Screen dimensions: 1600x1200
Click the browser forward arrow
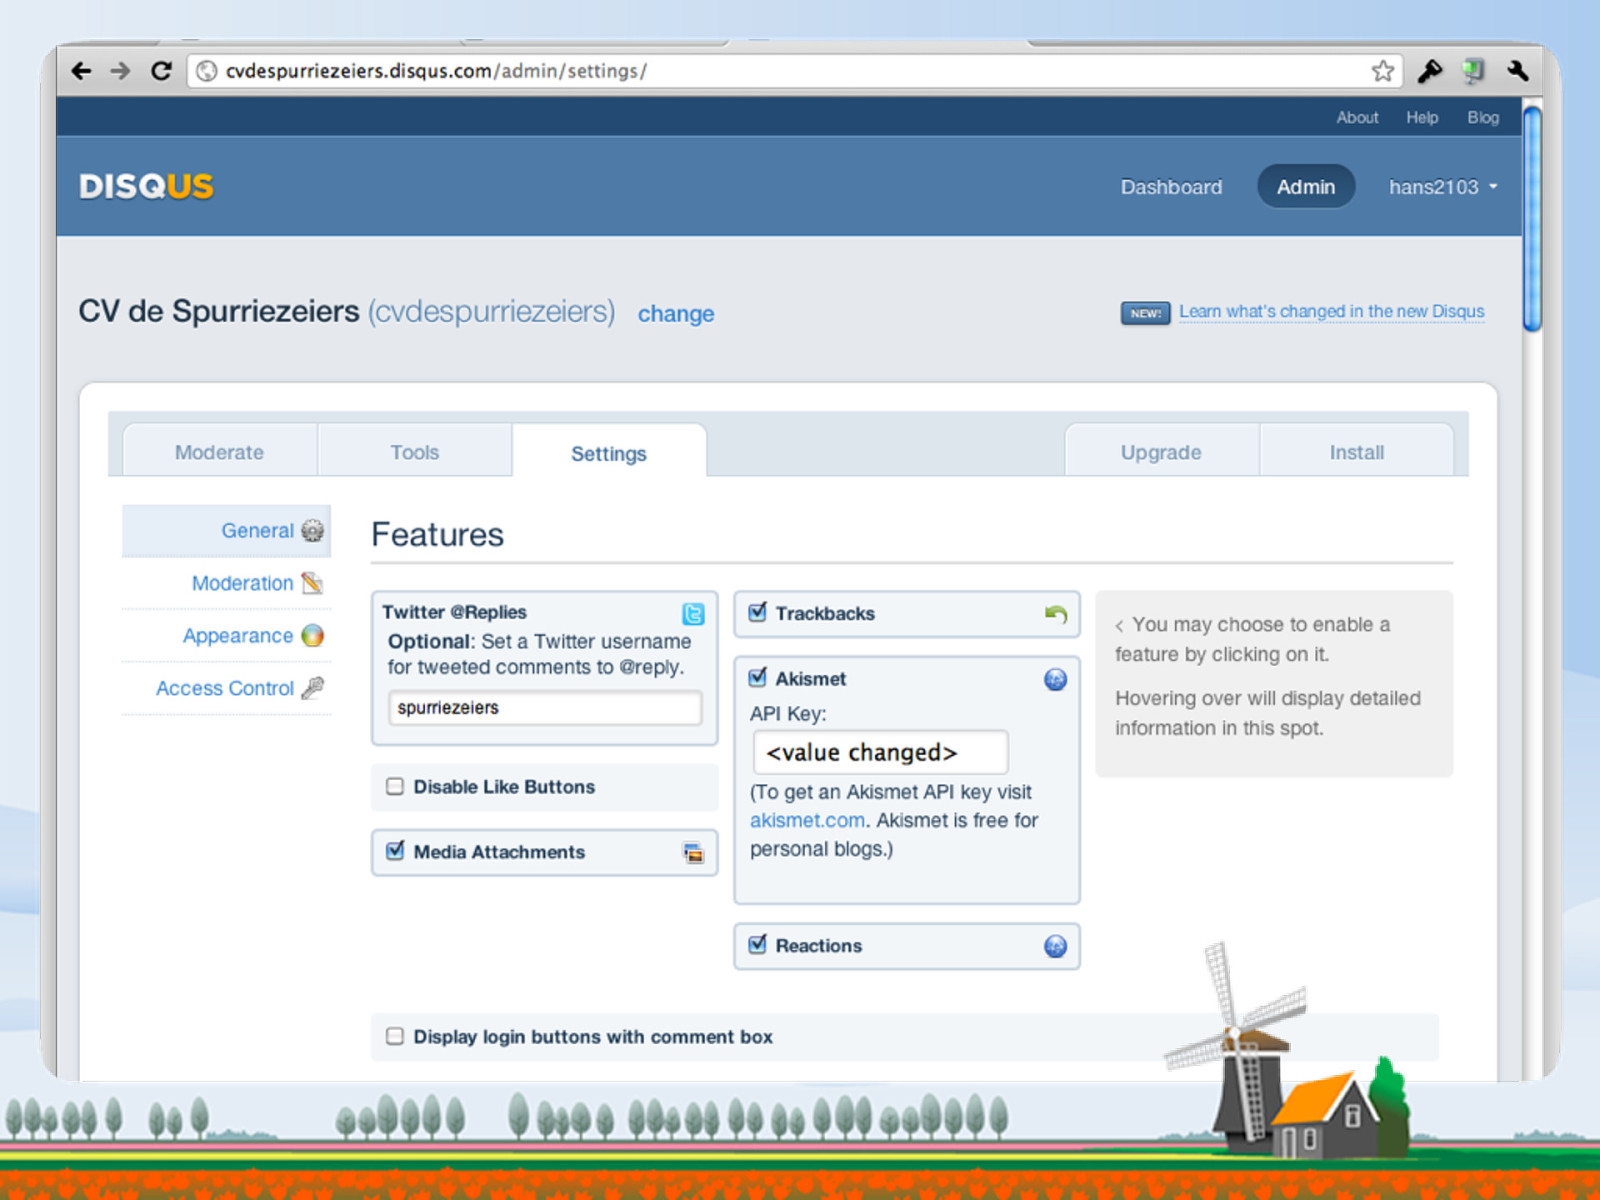[121, 71]
